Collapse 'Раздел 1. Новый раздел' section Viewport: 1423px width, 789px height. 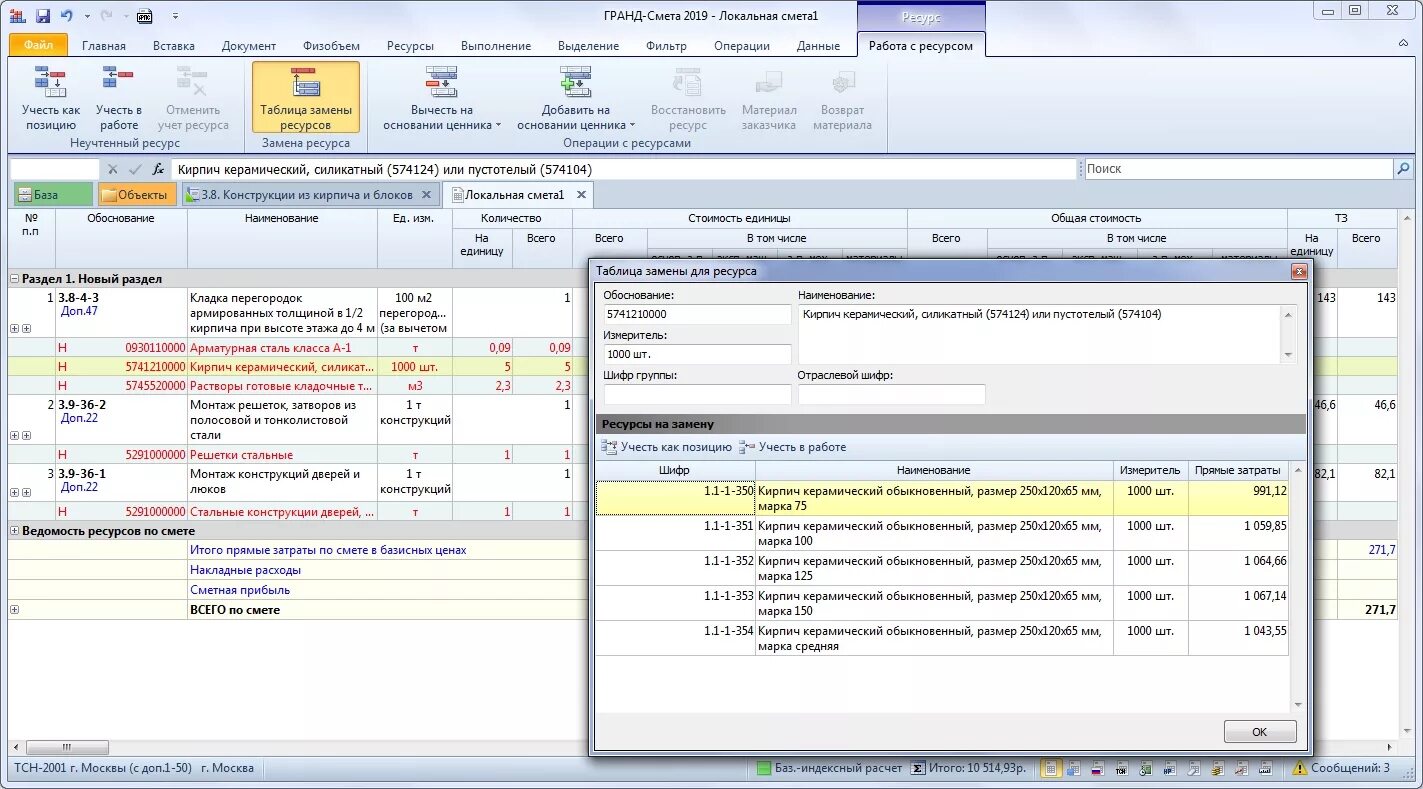(15, 279)
